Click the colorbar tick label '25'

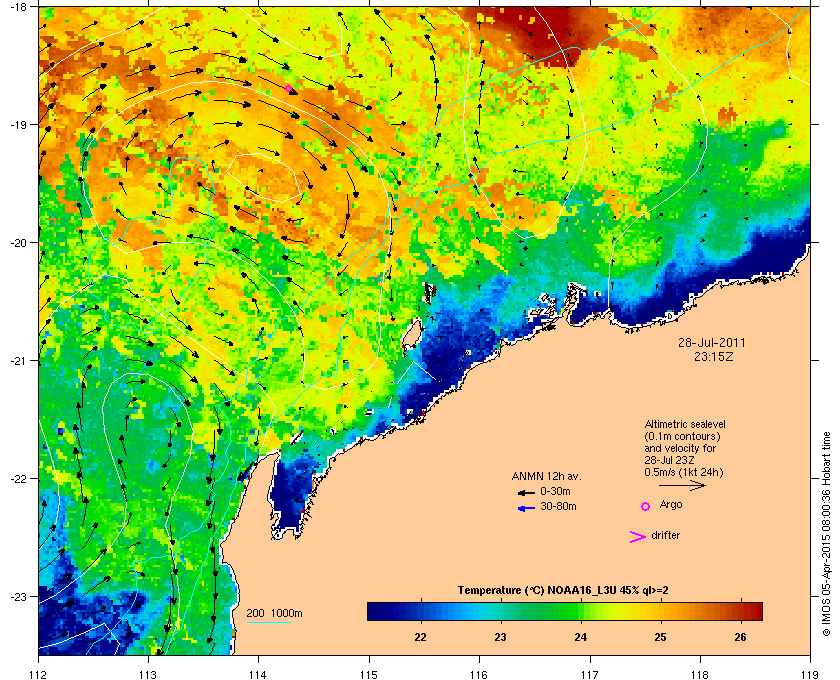point(660,637)
